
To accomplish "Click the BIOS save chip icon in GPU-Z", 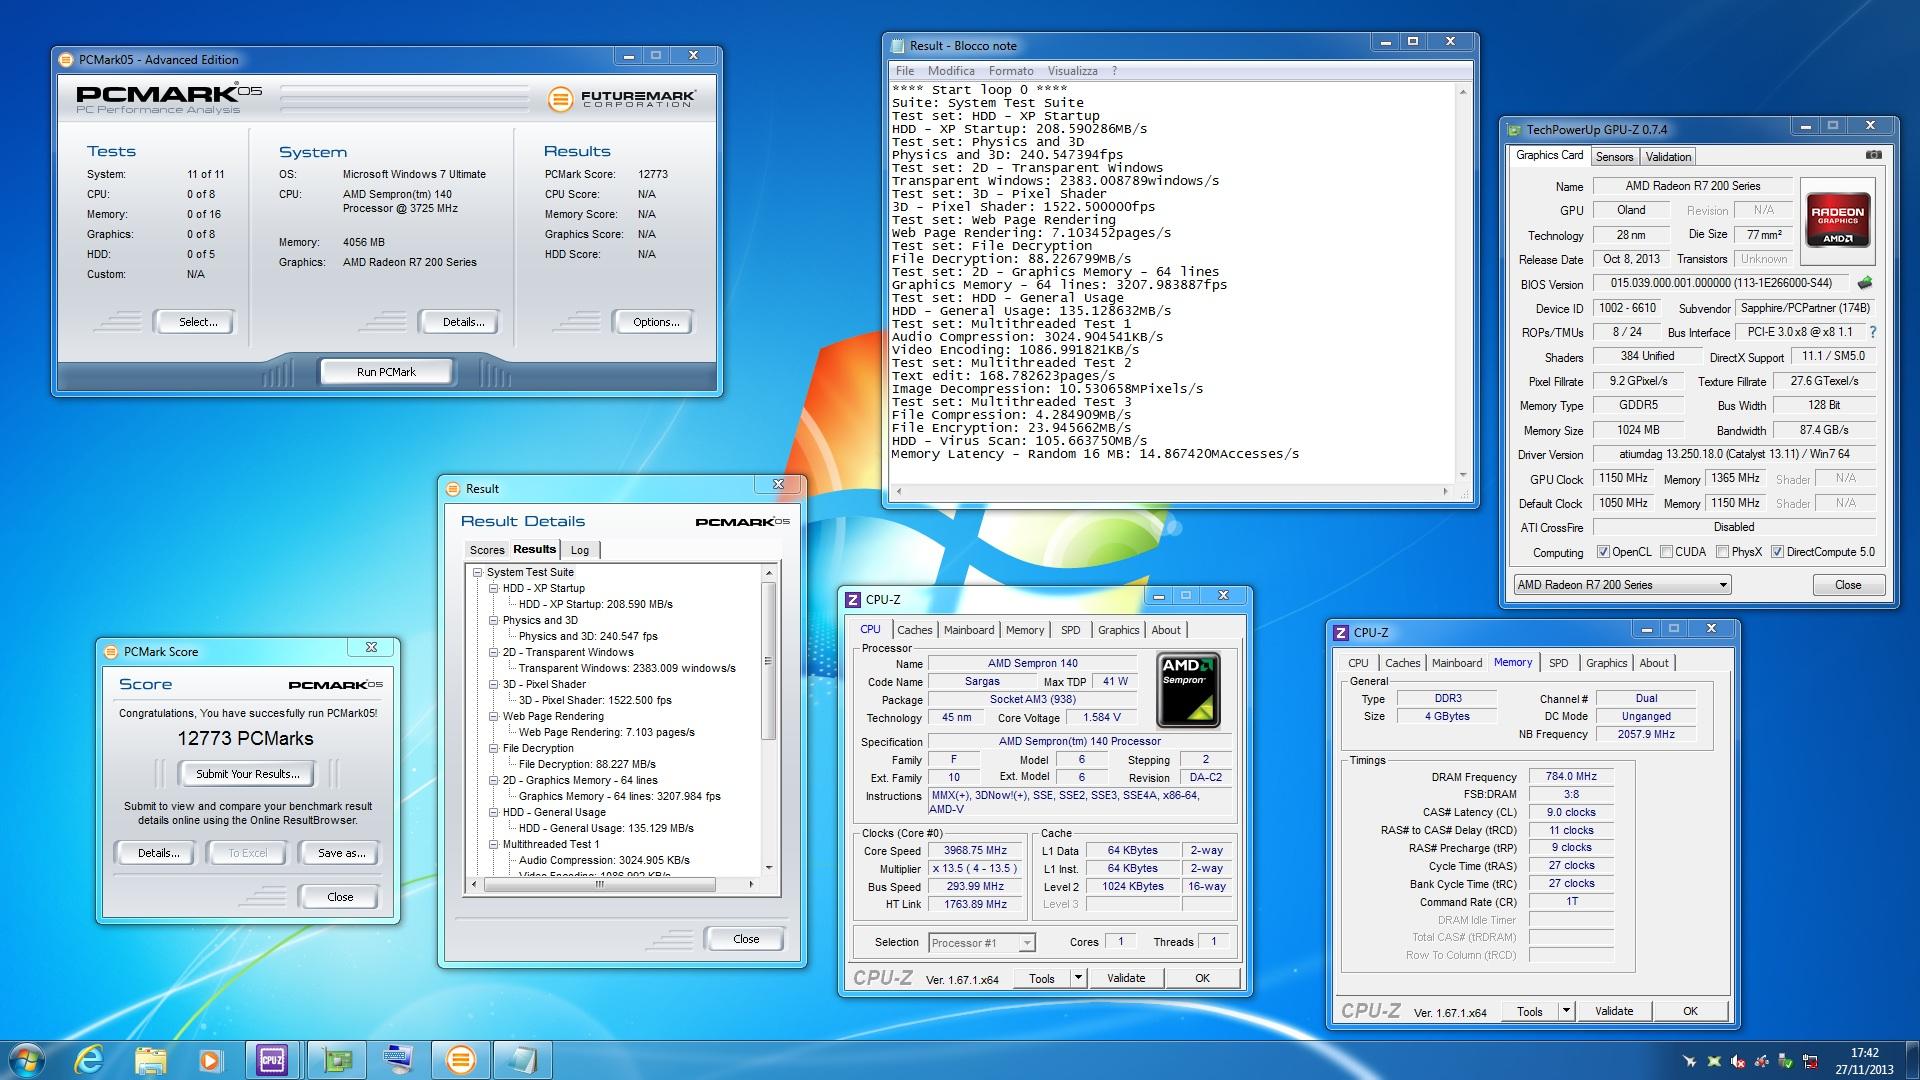I will point(1865,283).
